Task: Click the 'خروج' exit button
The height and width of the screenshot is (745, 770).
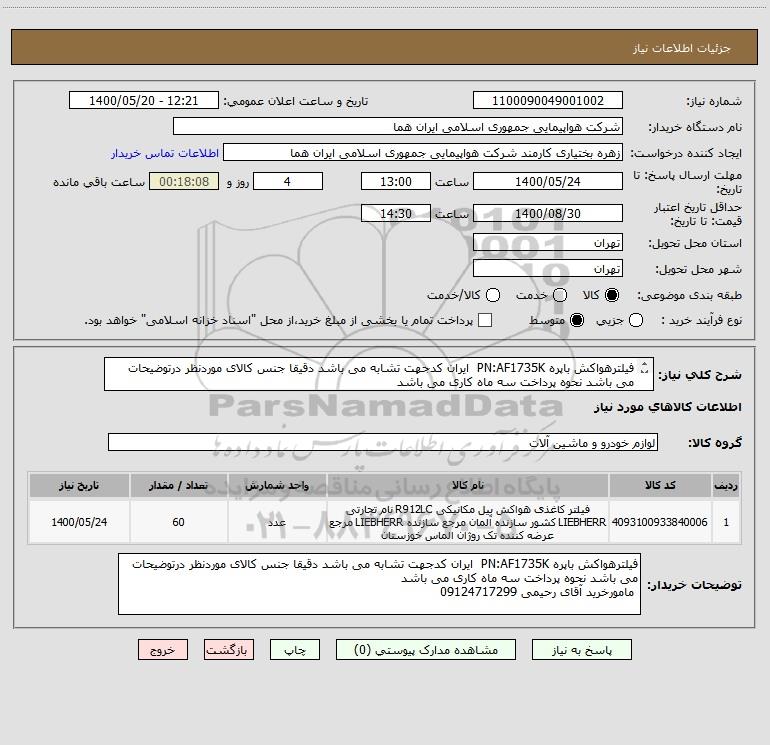Action: [x=163, y=650]
